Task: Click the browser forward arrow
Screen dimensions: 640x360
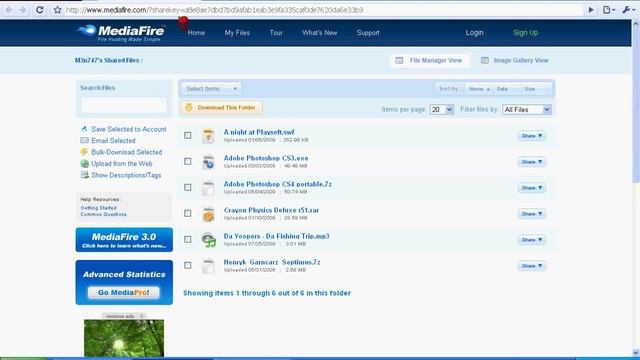Action: click(23, 10)
